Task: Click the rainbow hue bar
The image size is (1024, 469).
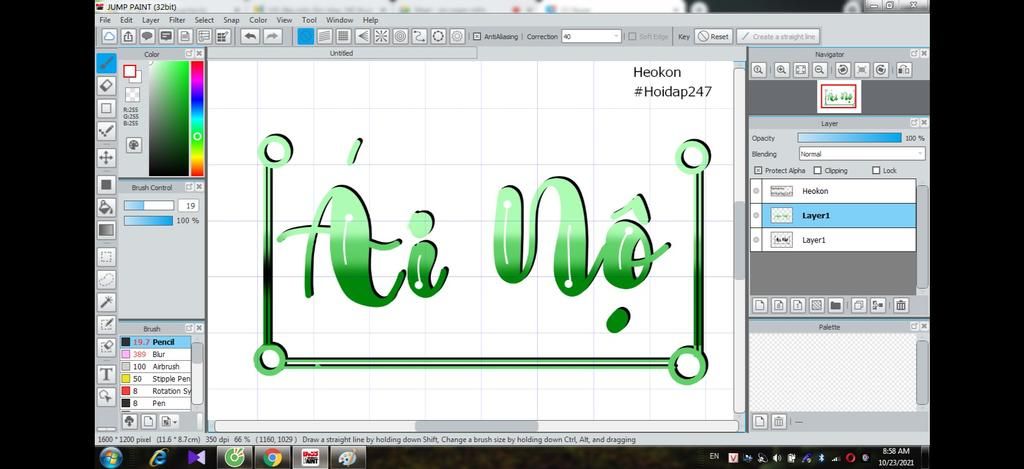Action: pos(197,118)
